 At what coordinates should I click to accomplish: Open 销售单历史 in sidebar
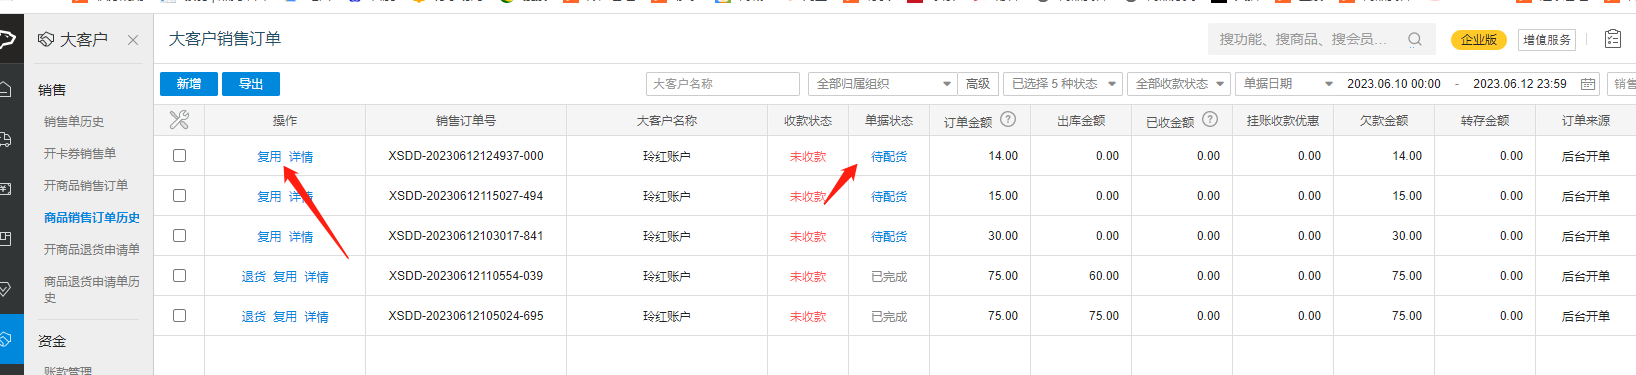74,122
